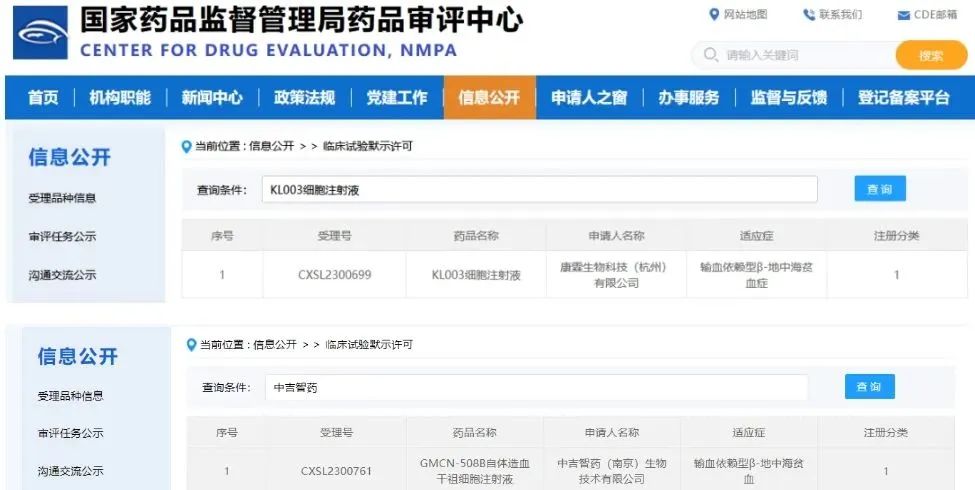Open CDE邮箱 link

click(x=935, y=15)
